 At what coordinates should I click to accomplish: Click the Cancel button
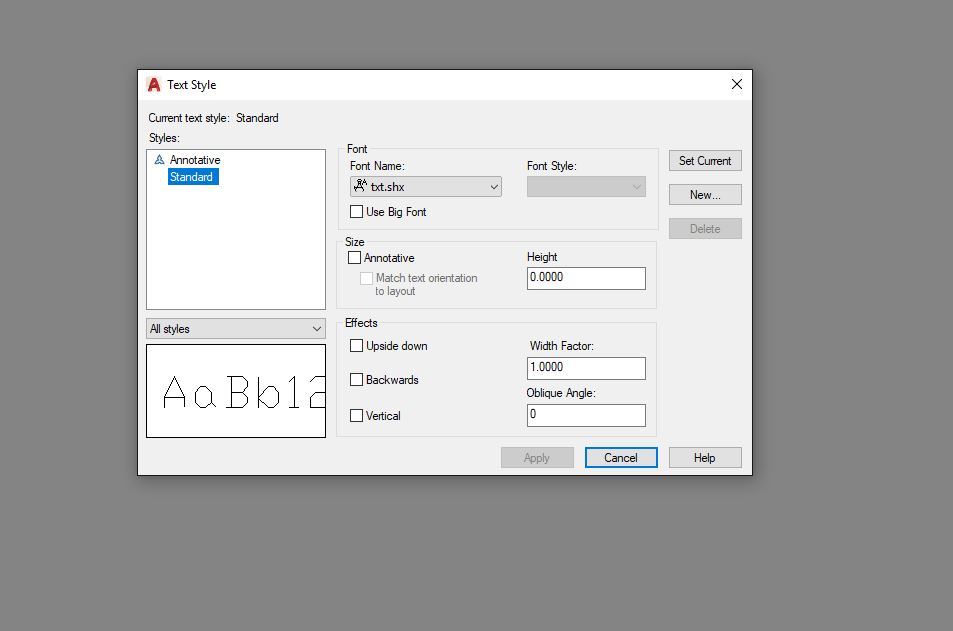point(621,458)
